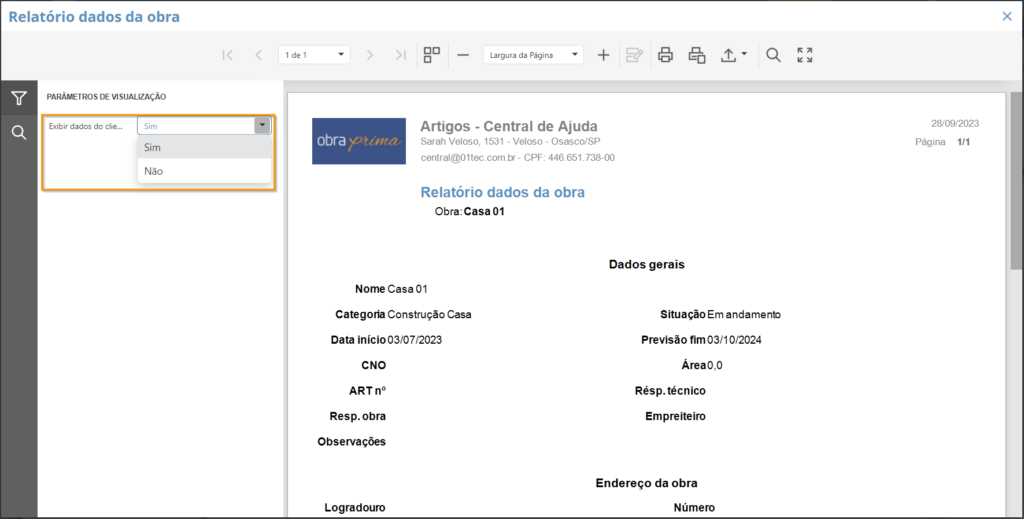Click the 'Página 1/1' page indicator
Viewport: 1024px width, 519px height.
pos(942,142)
